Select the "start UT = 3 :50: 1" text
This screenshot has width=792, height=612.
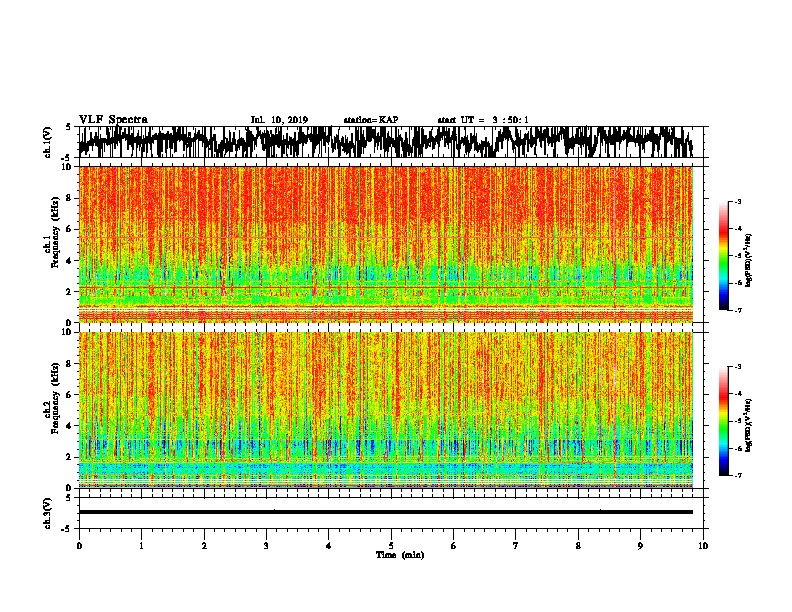(x=483, y=120)
